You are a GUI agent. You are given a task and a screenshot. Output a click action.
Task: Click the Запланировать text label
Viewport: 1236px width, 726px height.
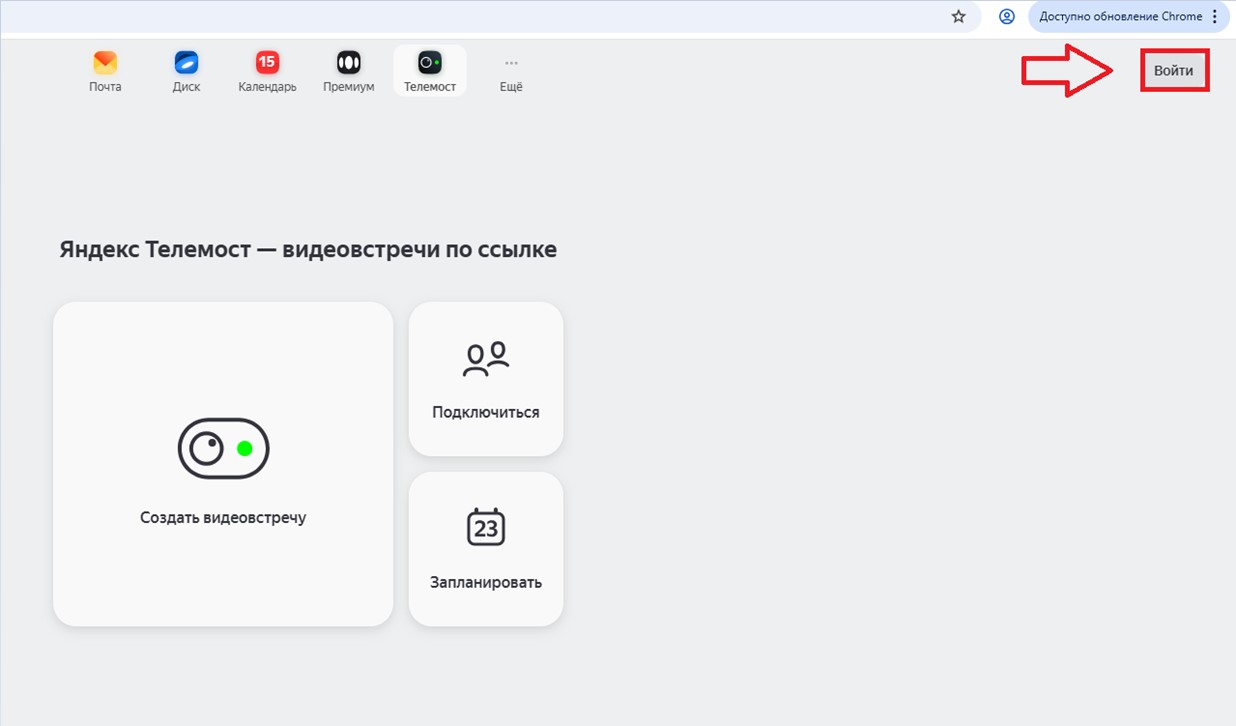coord(486,582)
